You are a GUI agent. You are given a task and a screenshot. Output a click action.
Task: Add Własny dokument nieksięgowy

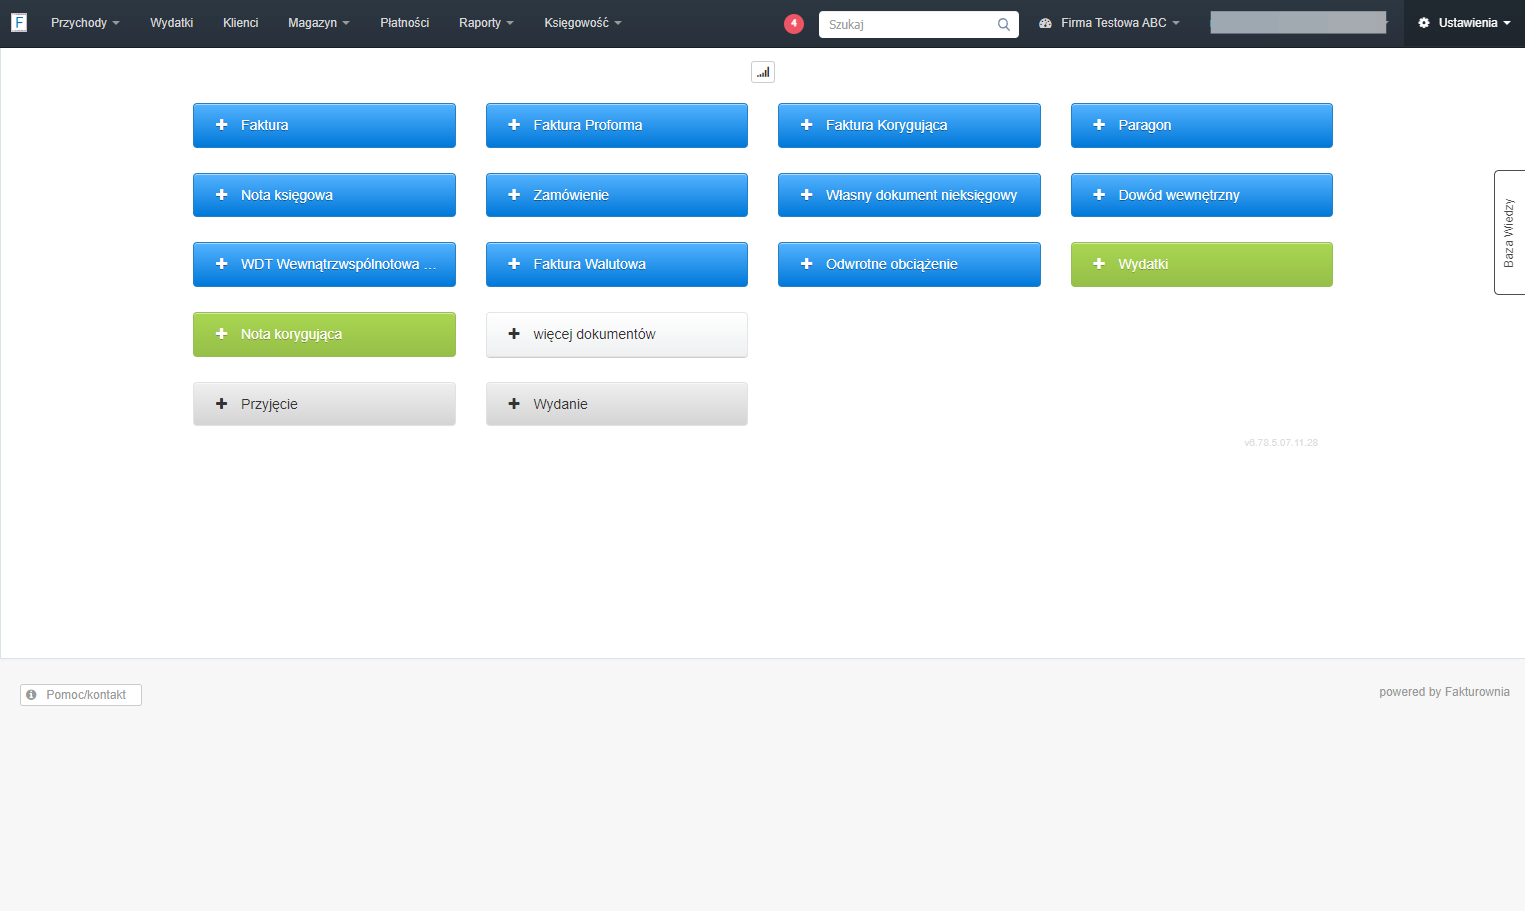pos(909,195)
